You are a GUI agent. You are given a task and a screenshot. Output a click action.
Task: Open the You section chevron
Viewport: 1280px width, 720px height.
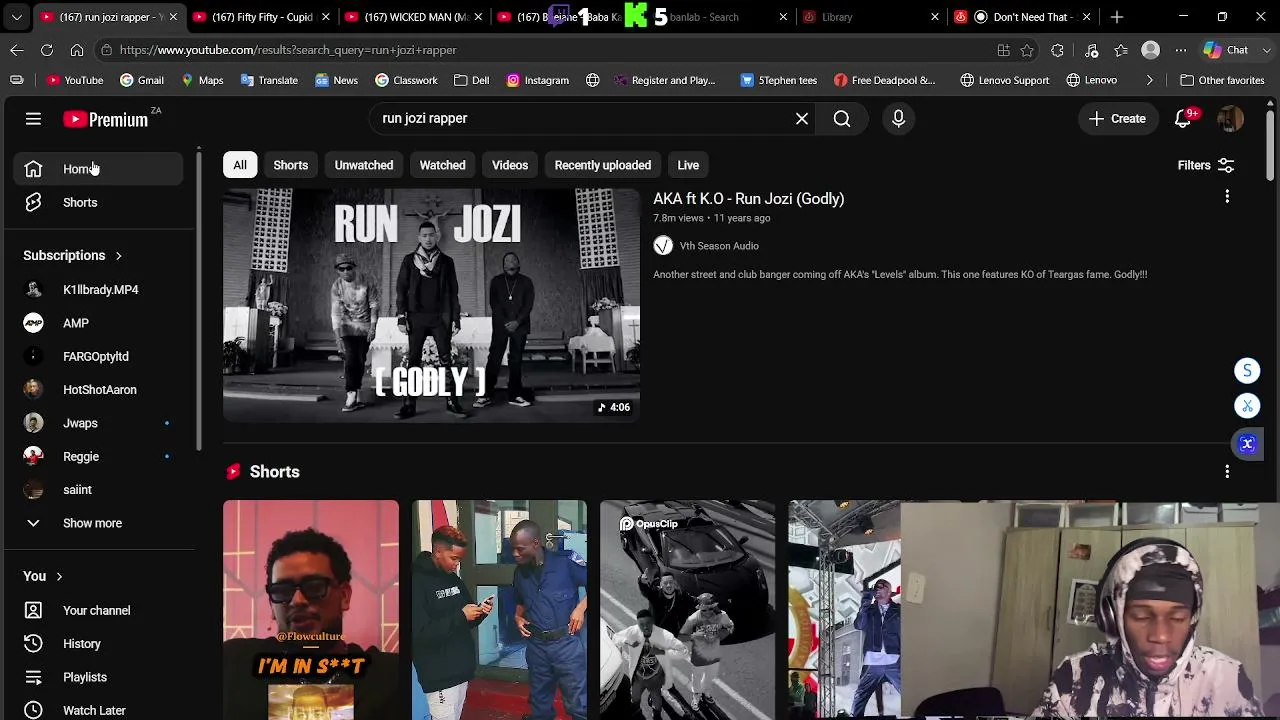[x=59, y=576]
